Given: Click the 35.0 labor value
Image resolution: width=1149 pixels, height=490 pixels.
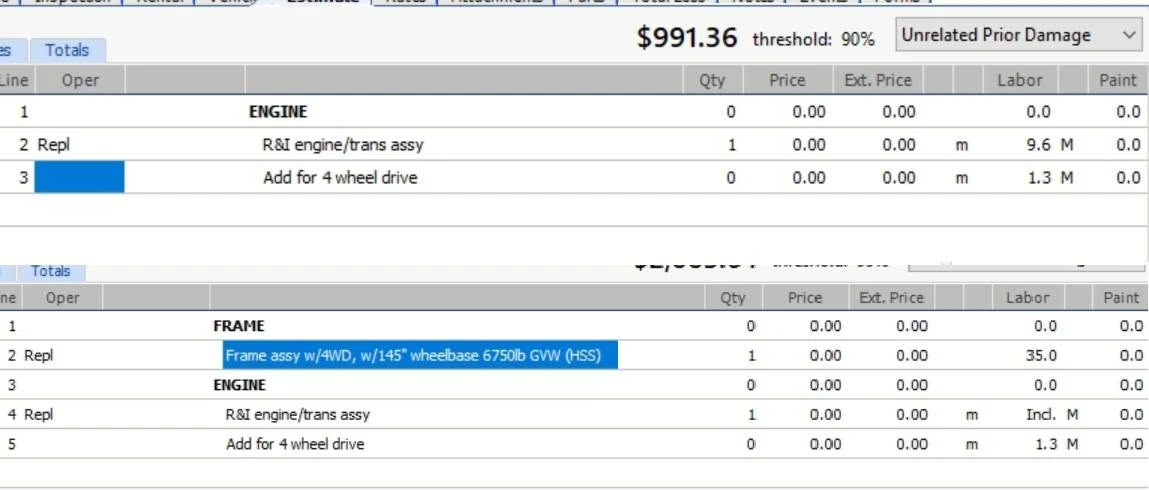Looking at the screenshot, I should point(1042,356).
